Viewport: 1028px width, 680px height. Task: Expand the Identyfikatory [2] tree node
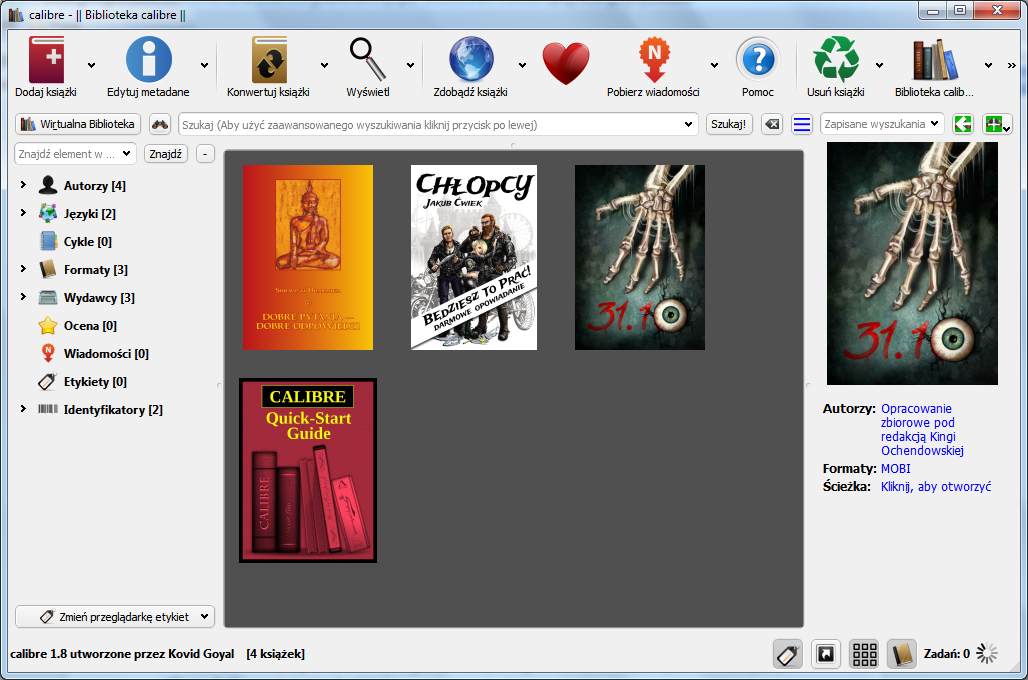click(23, 409)
